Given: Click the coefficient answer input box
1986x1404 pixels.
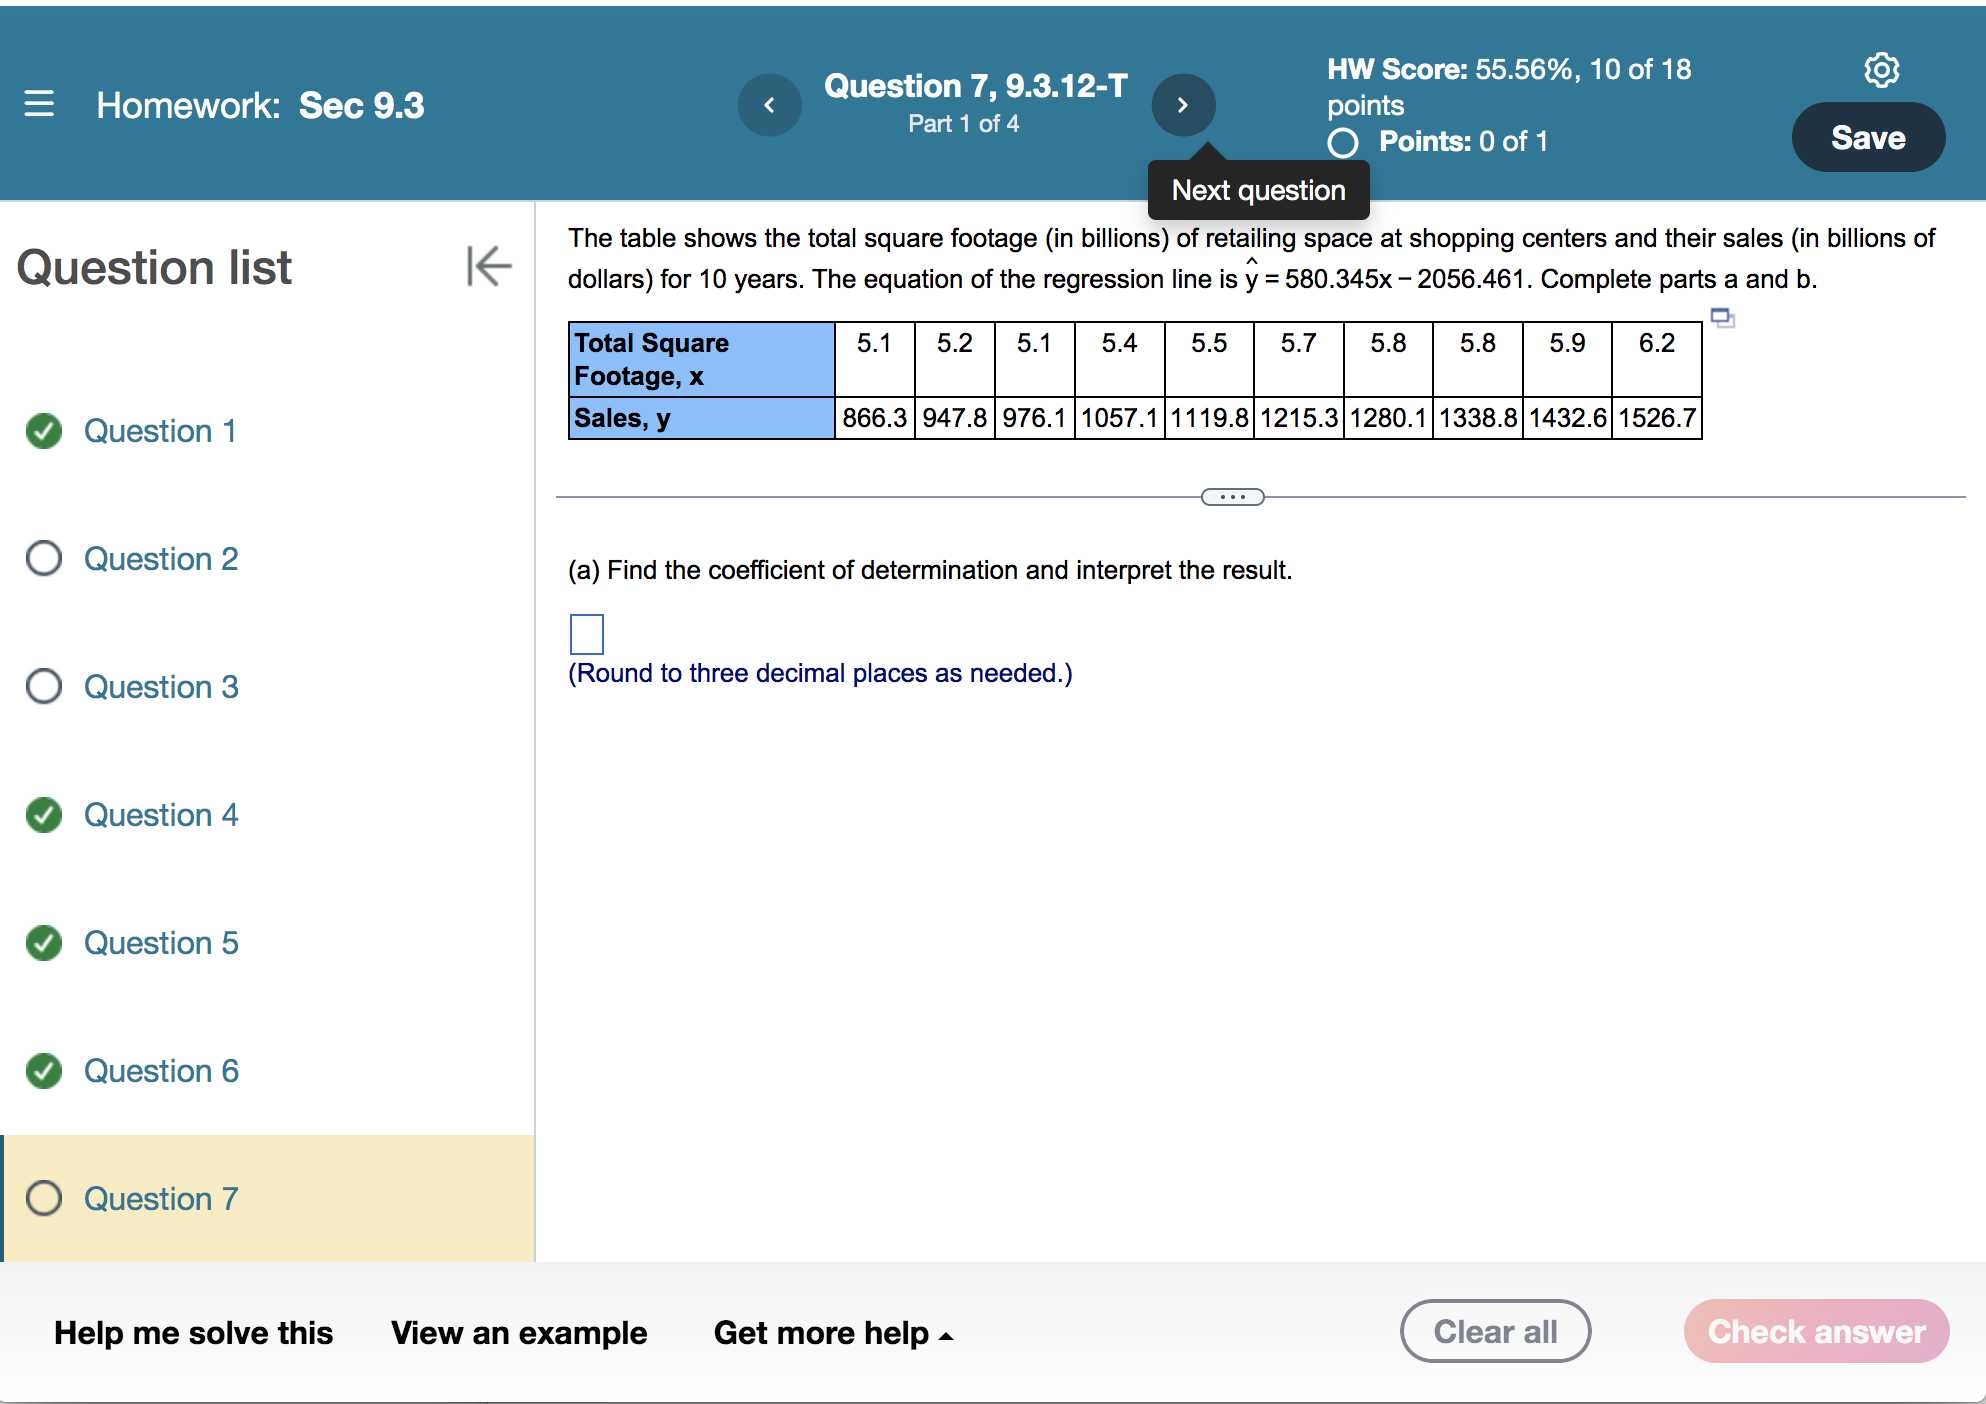Looking at the screenshot, I should [587, 634].
